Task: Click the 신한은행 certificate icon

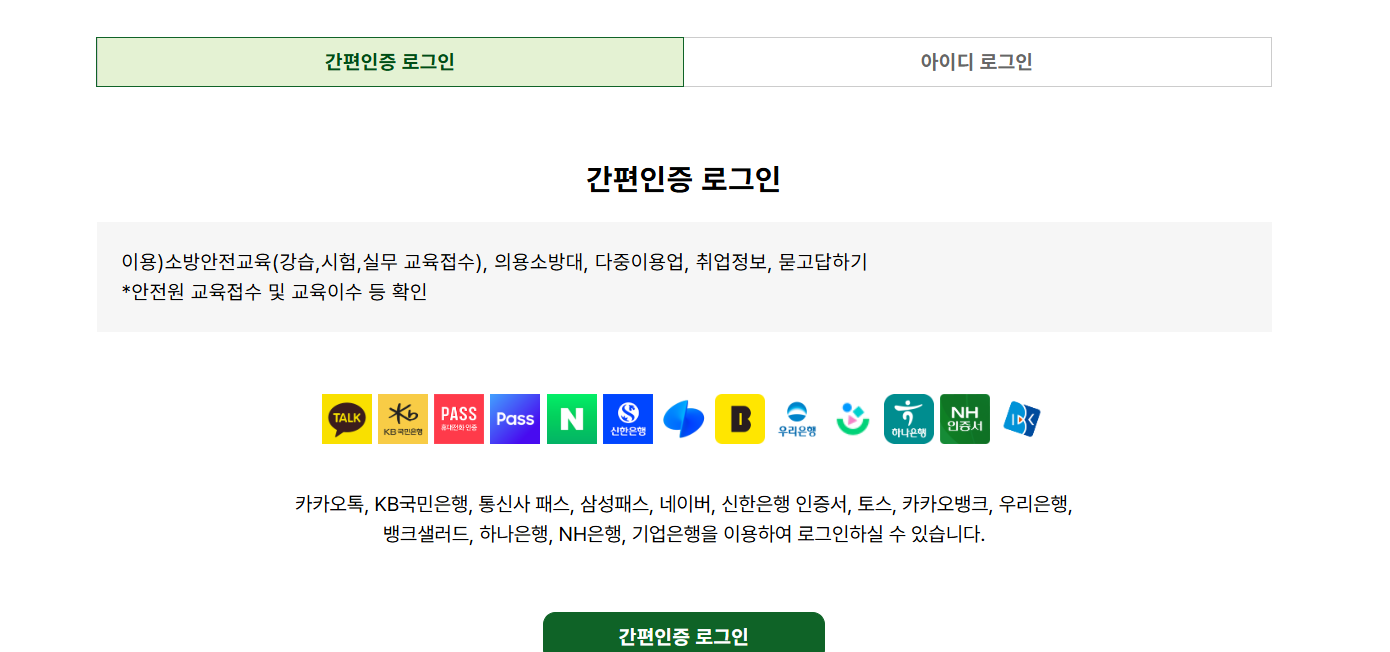Action: click(628, 419)
